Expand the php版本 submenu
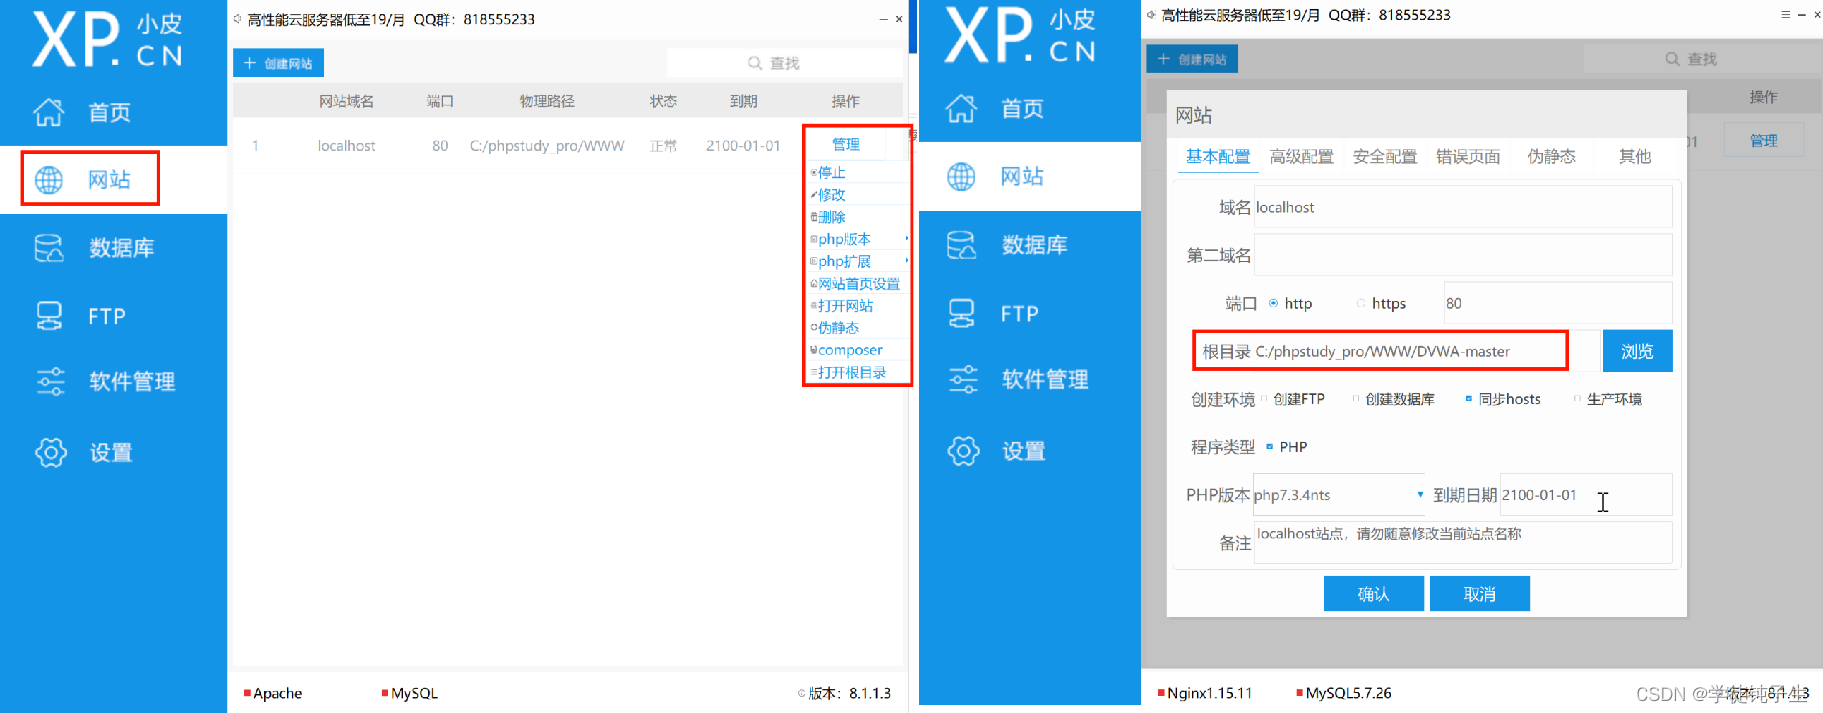 click(x=858, y=239)
